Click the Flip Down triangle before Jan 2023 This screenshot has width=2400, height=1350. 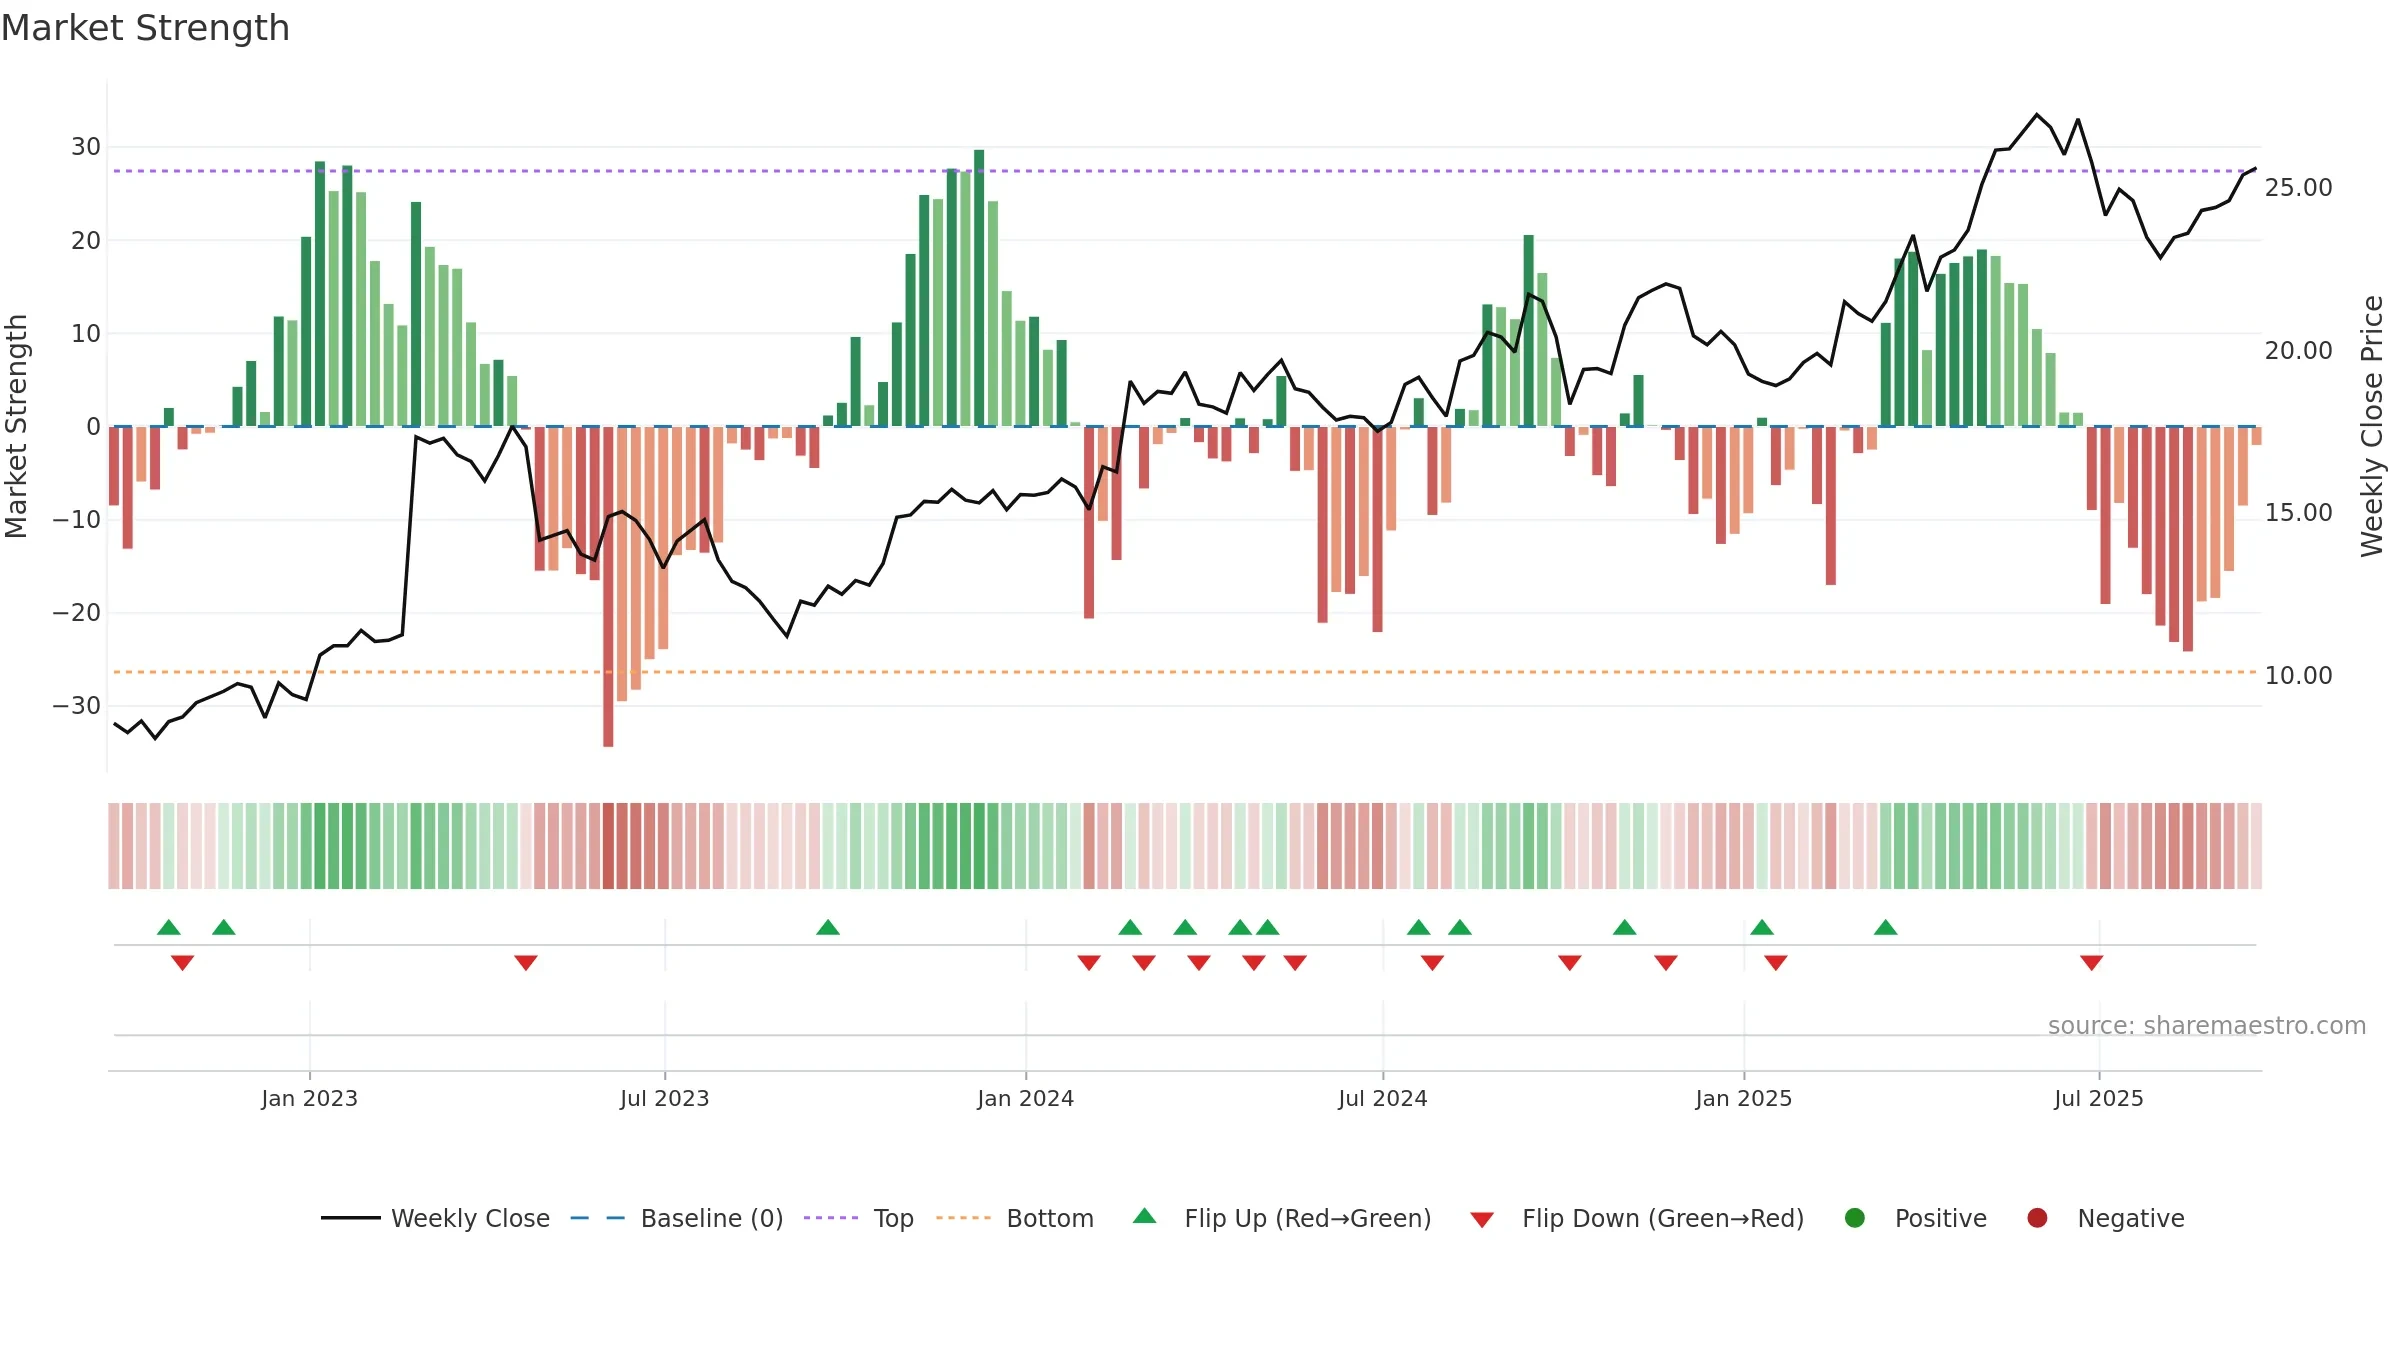click(x=182, y=963)
